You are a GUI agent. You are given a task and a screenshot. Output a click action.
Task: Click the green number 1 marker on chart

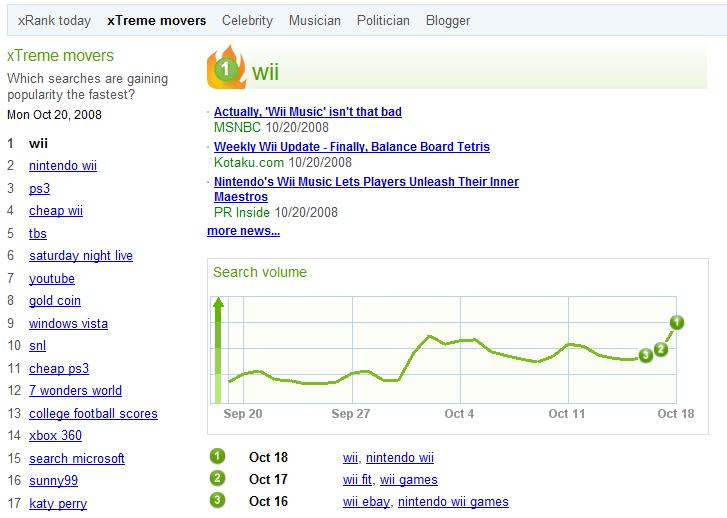(677, 322)
